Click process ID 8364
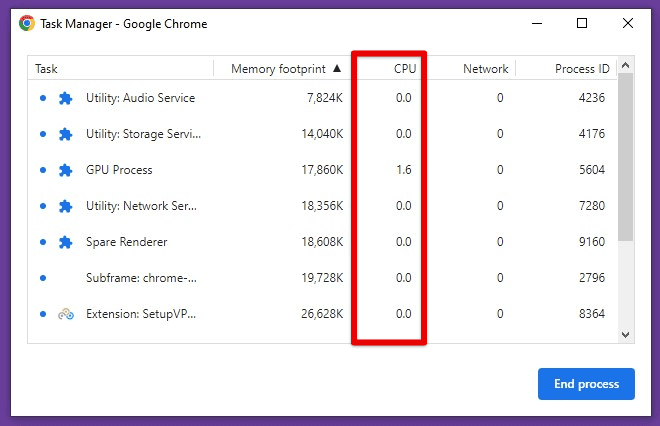 pos(592,314)
